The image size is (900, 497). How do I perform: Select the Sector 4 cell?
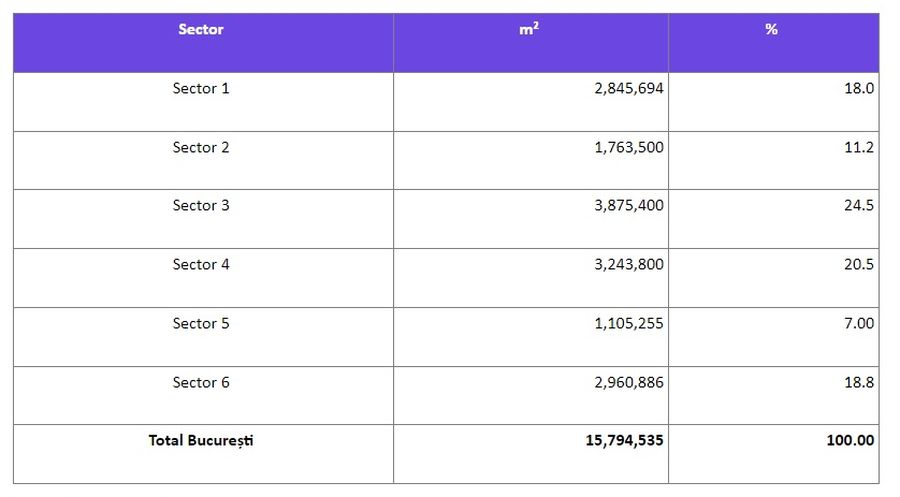pos(201,264)
